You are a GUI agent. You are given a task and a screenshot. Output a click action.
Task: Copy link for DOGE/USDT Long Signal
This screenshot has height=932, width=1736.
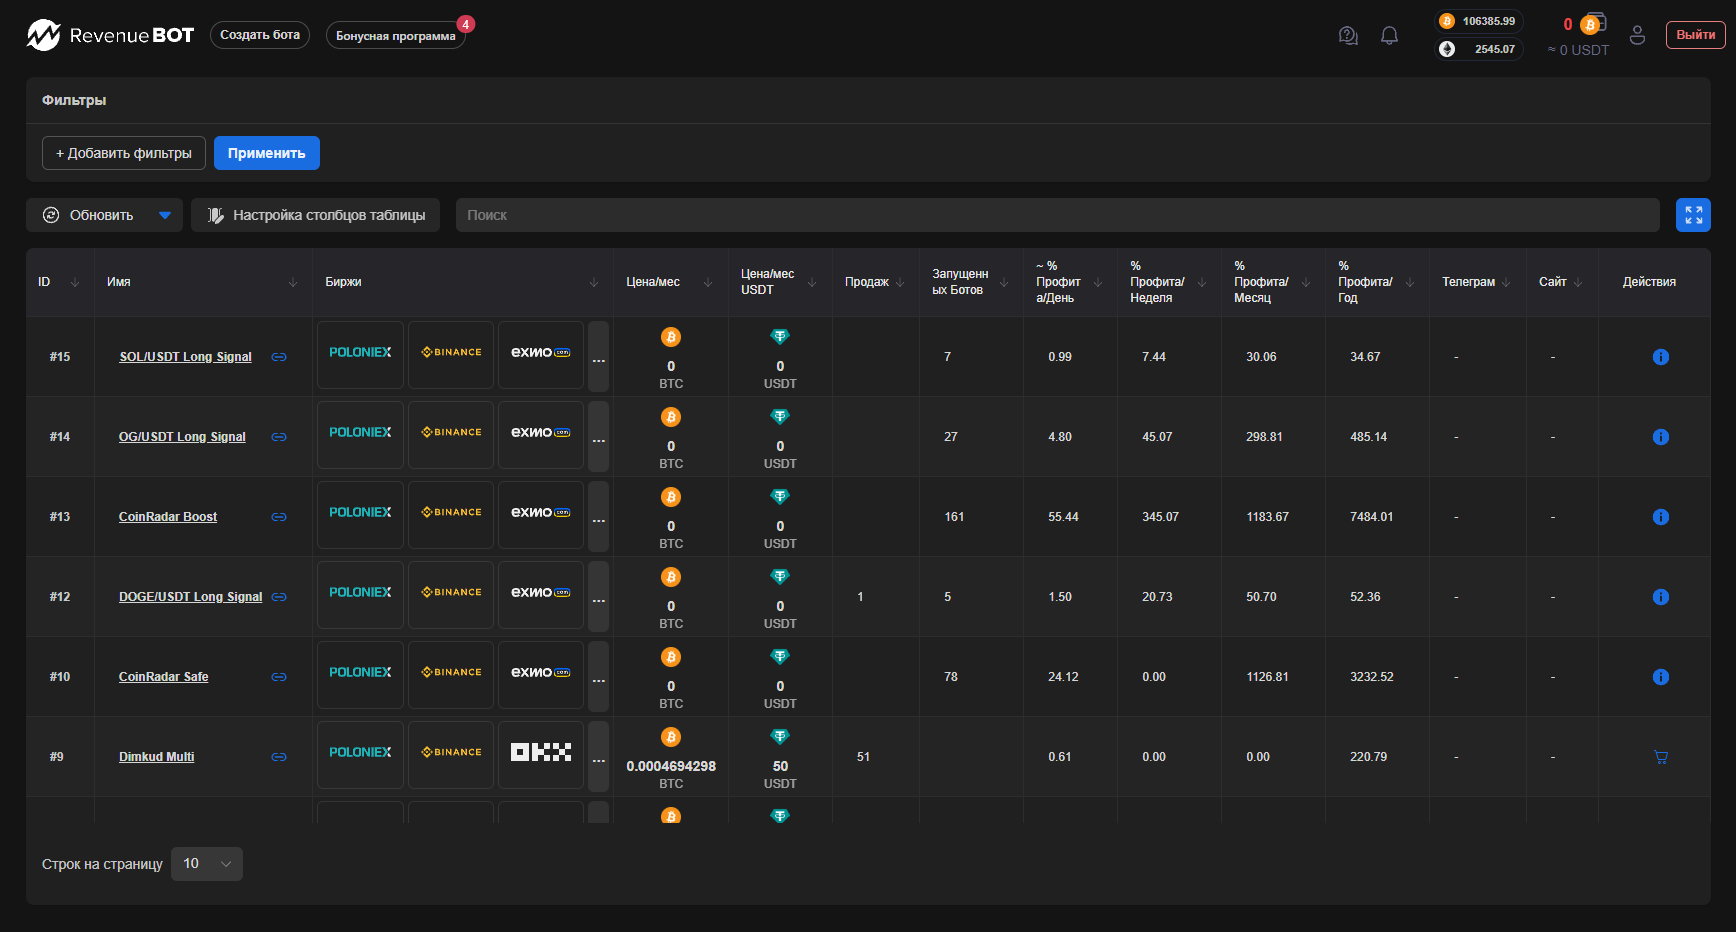[279, 597]
